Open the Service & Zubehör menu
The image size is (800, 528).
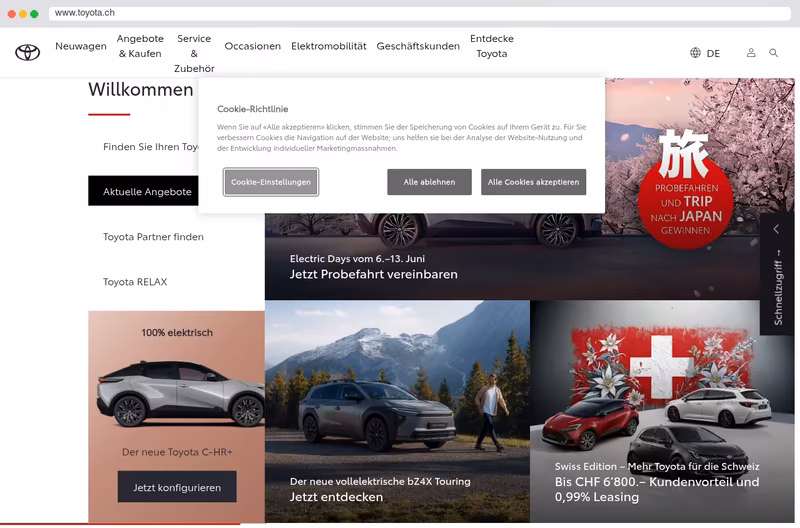click(x=194, y=53)
